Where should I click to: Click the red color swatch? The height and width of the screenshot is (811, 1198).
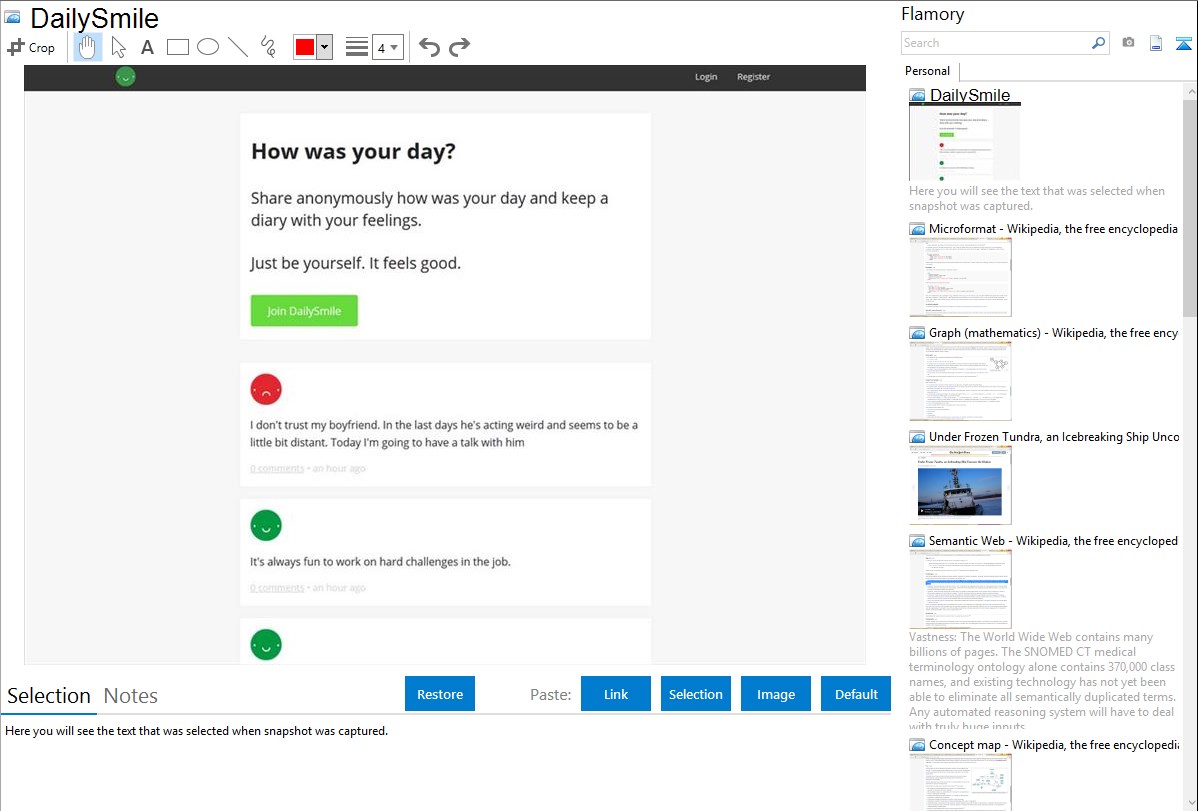(x=305, y=47)
